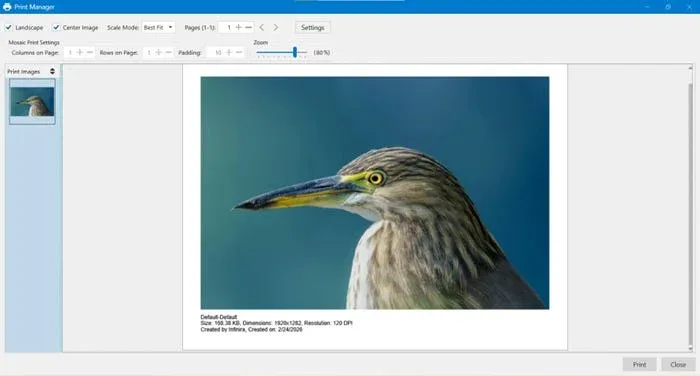Toggle the Landscape checkbox

(8, 28)
